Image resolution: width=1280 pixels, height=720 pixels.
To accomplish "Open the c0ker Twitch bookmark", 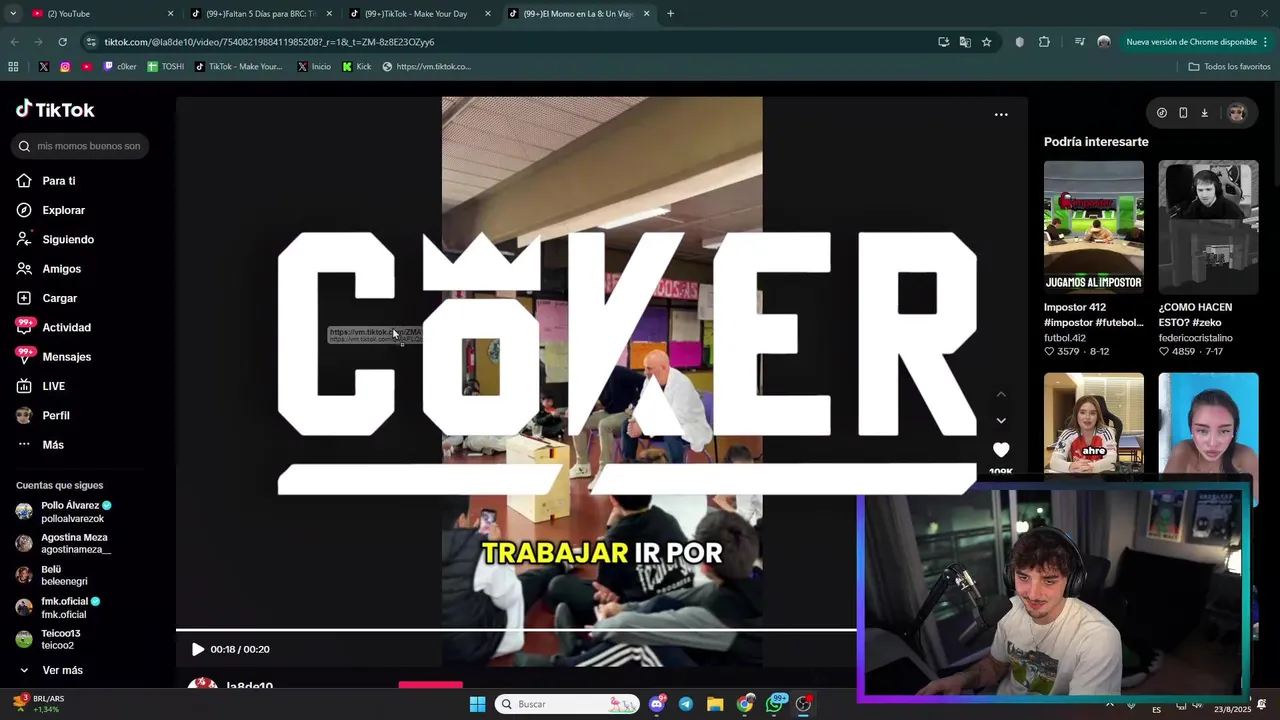I will (x=119, y=67).
